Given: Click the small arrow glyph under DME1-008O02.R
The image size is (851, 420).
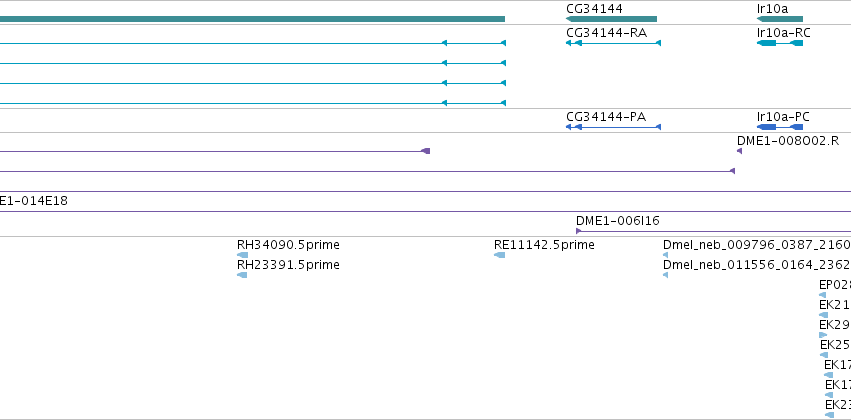Looking at the screenshot, I should (739, 151).
